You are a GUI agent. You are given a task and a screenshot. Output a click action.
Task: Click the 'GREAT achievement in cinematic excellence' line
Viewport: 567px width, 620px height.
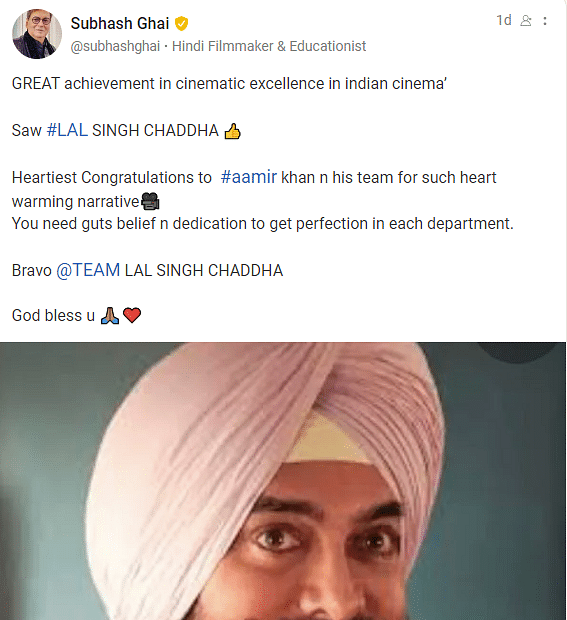pyautogui.click(x=229, y=83)
